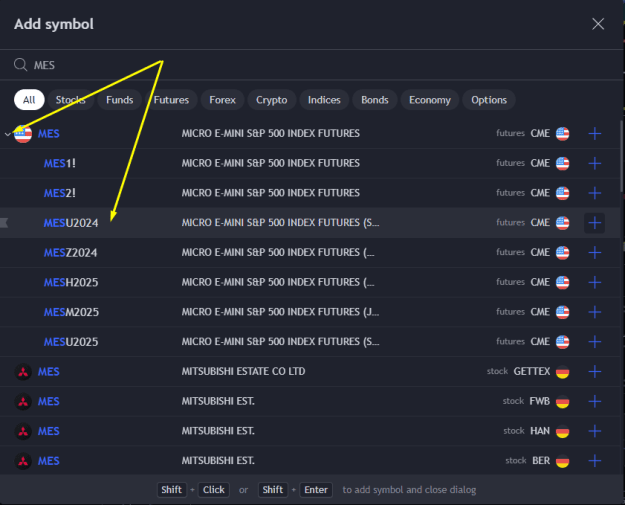Click the search magnifier icon
Screen dimensions: 625x505
click(20, 65)
